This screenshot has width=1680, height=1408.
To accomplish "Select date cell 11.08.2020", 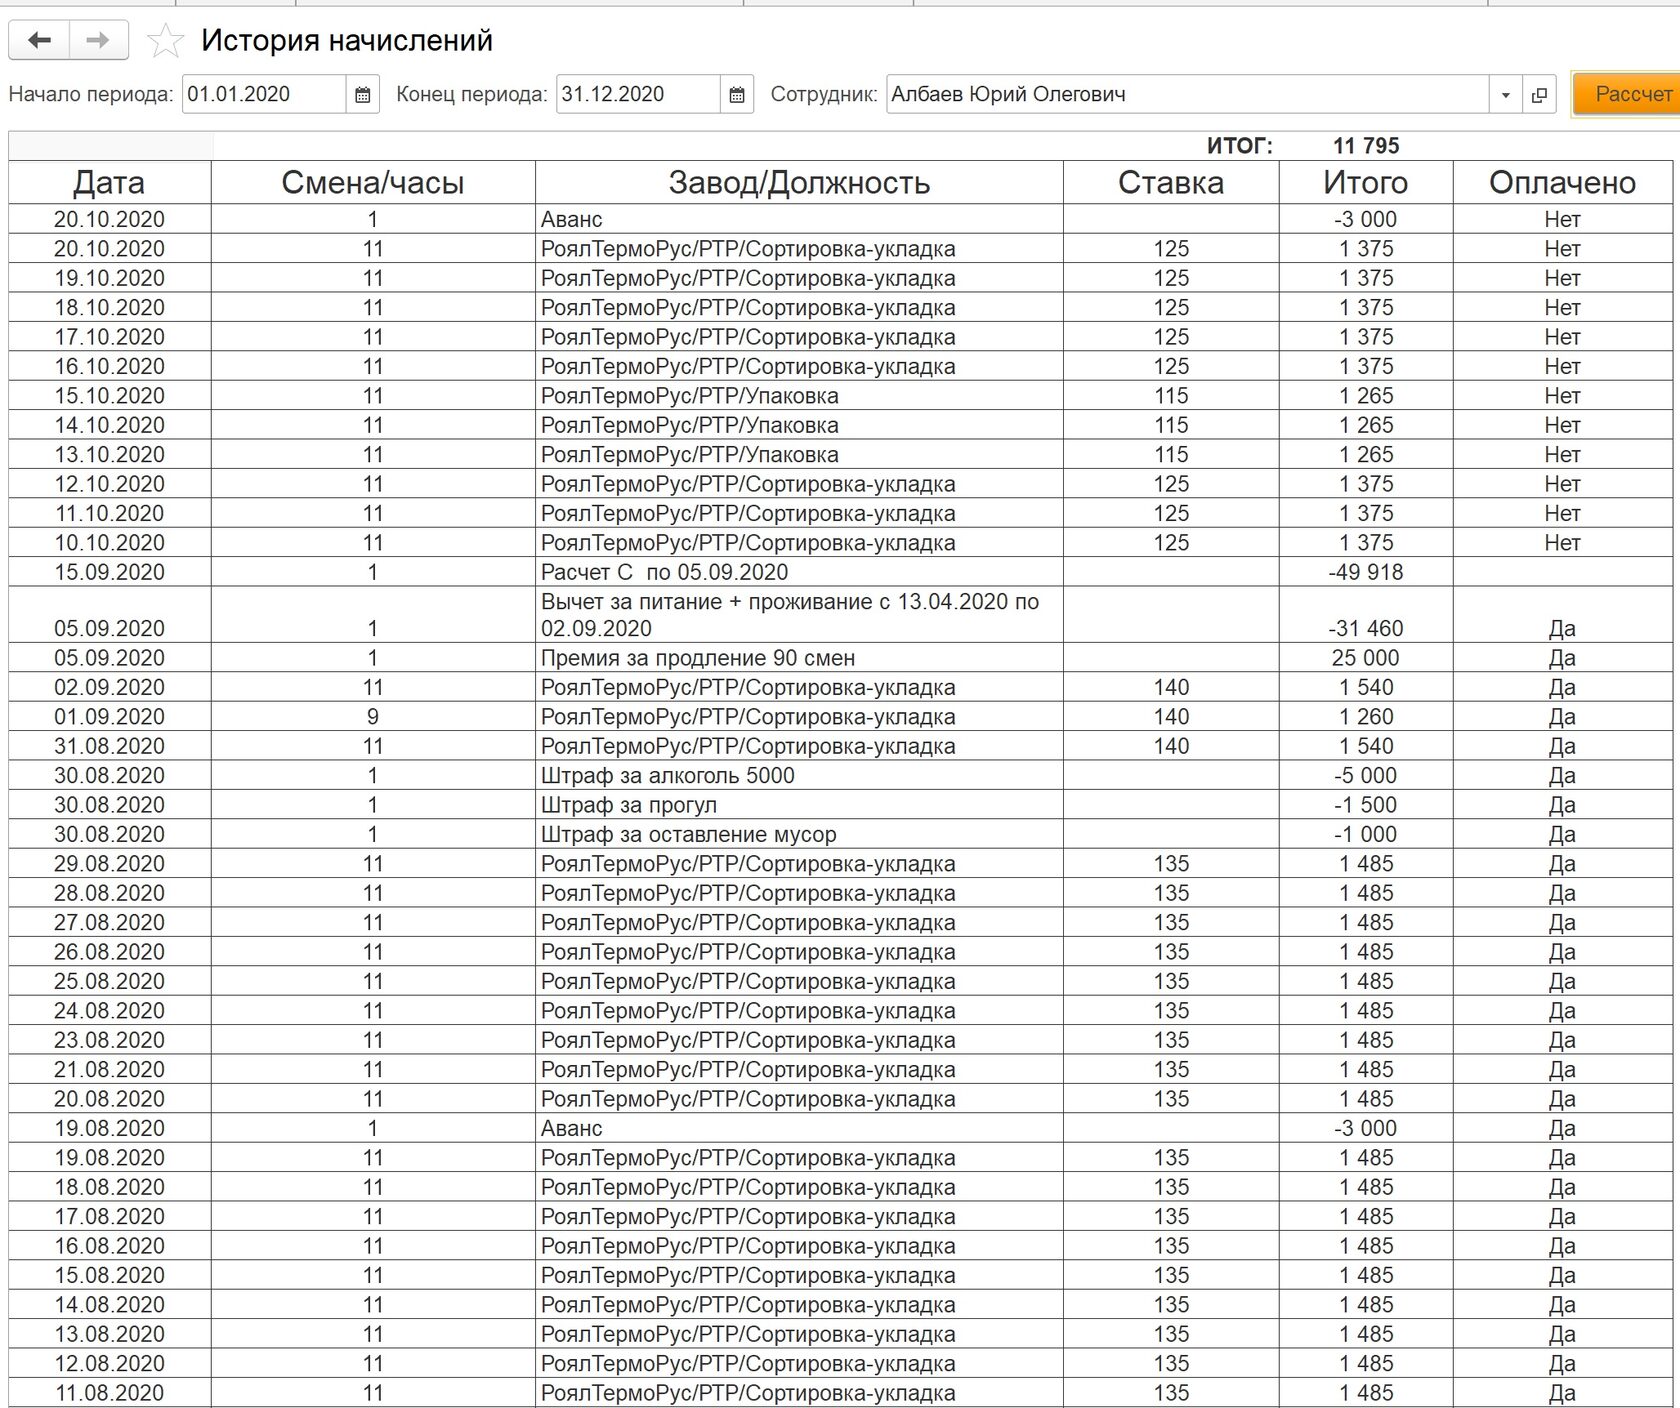I will click(109, 1393).
